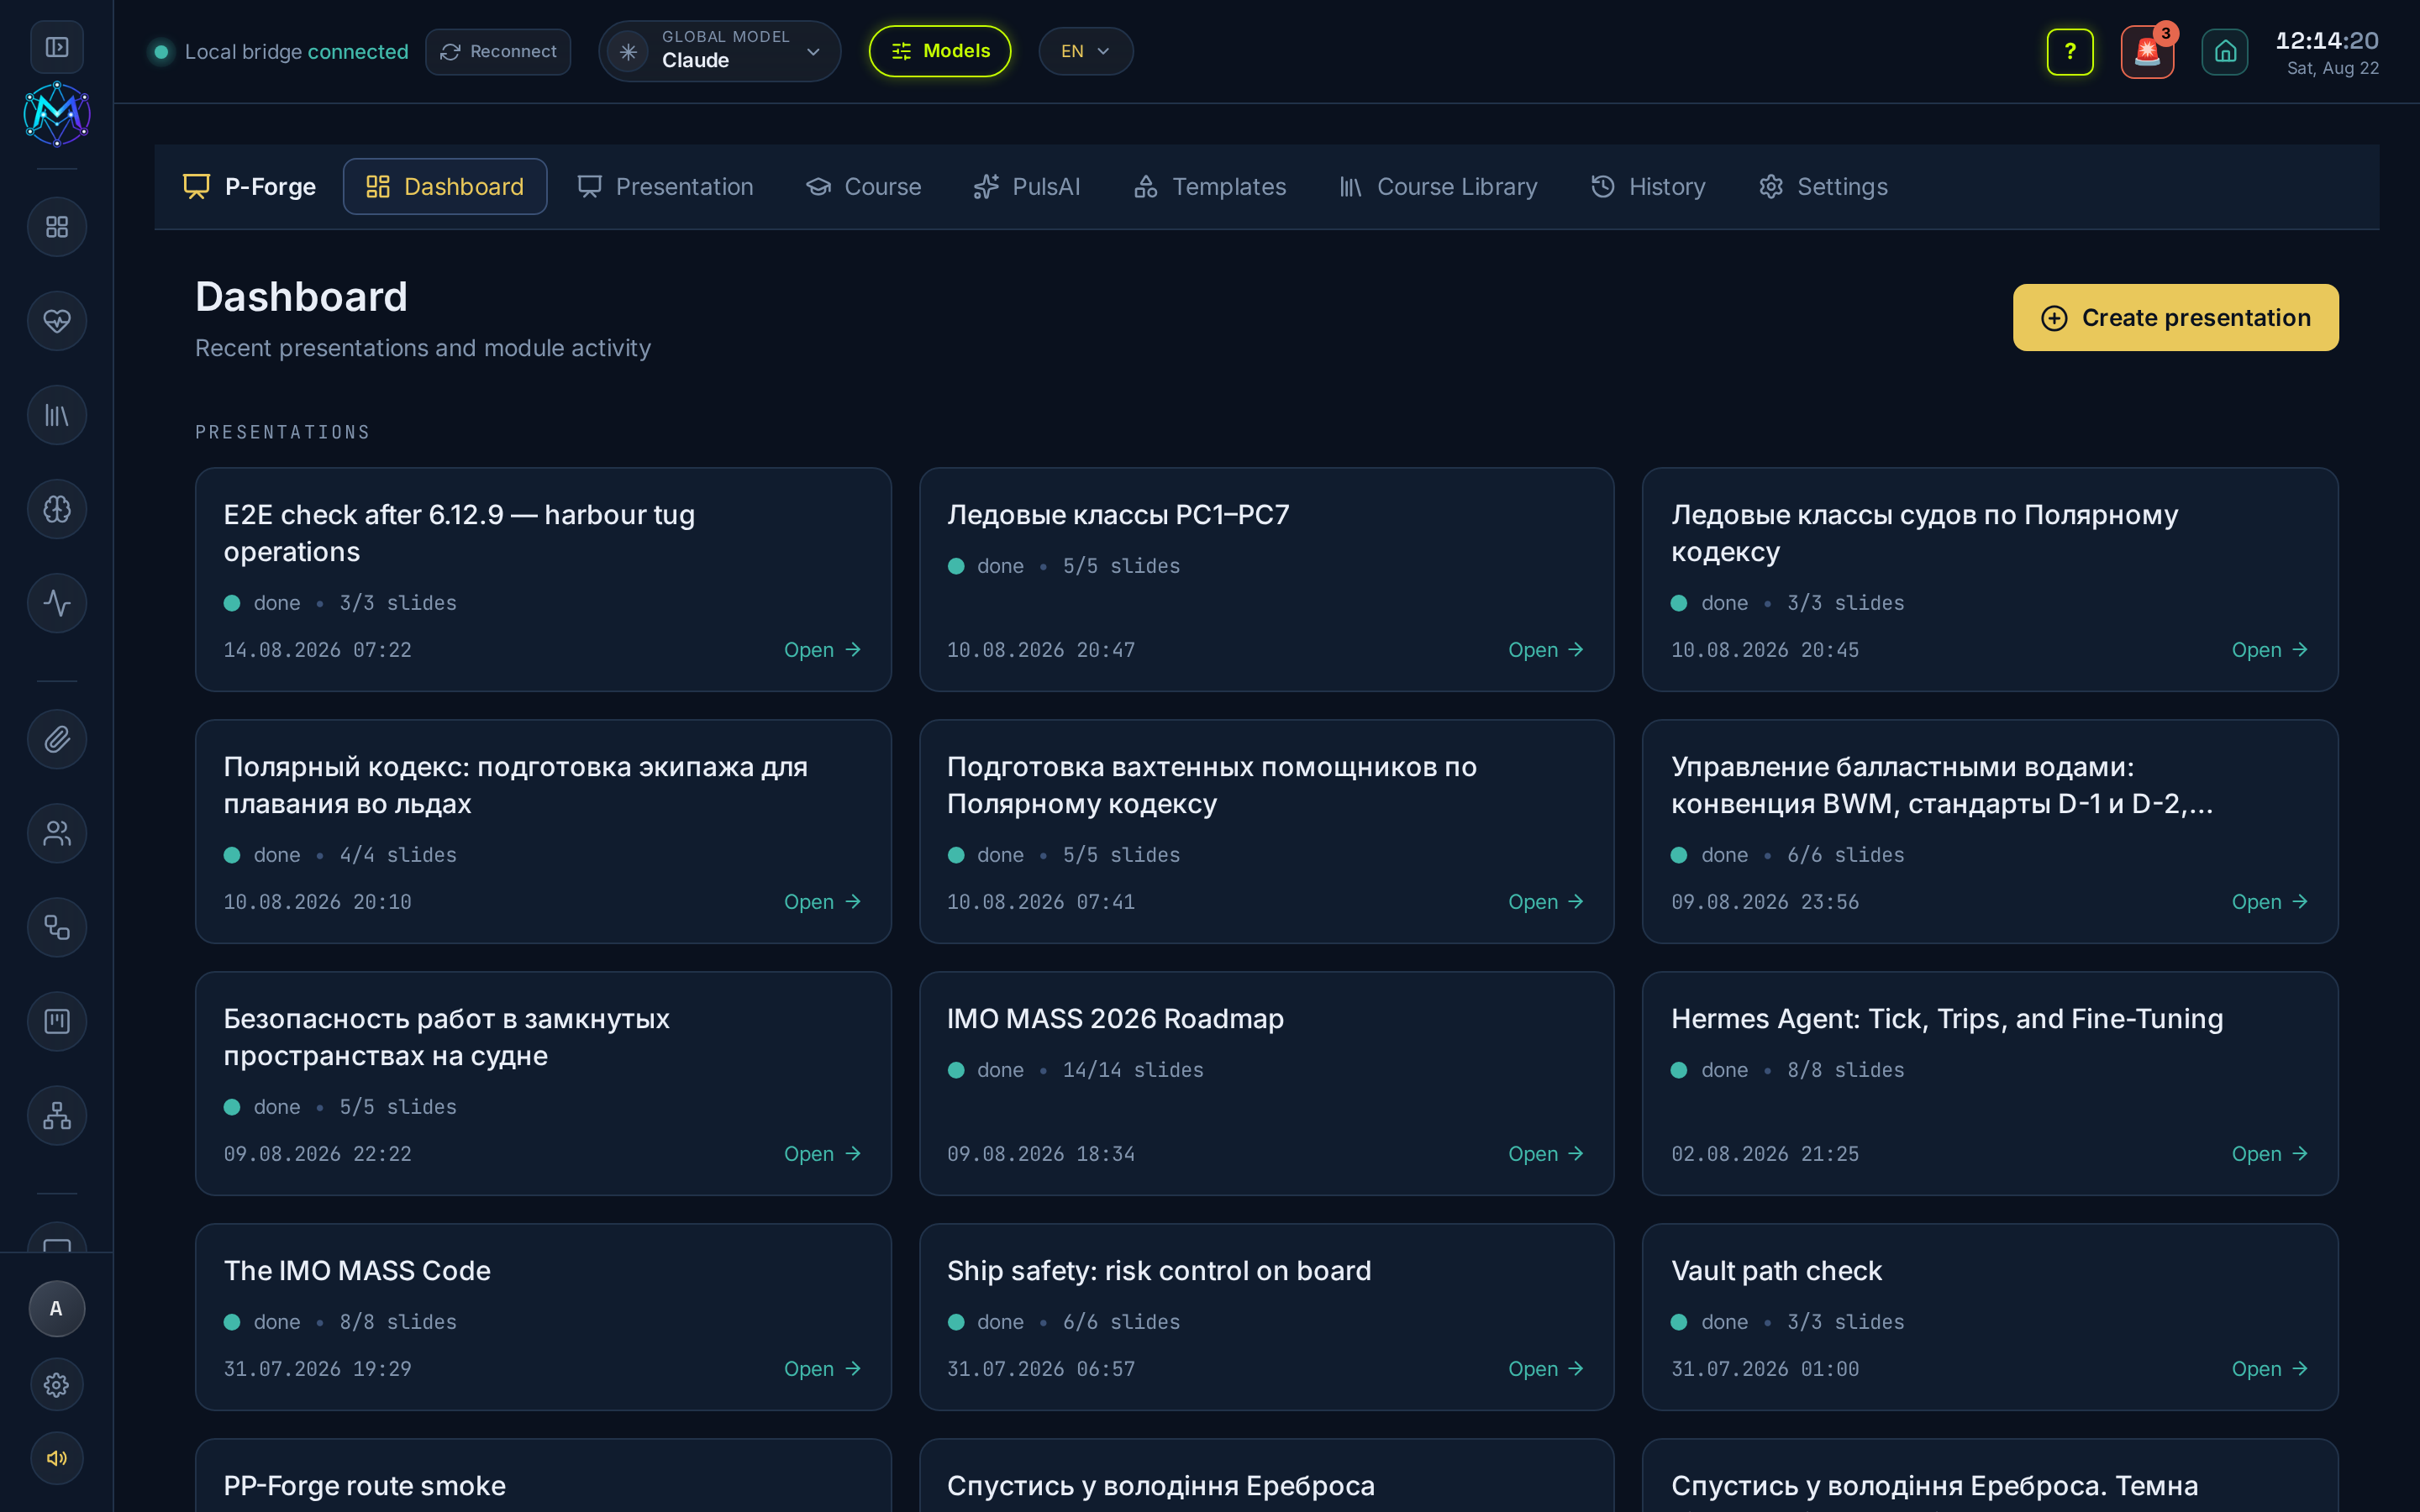
Task: Select the Dashboard tab
Action: (445, 186)
